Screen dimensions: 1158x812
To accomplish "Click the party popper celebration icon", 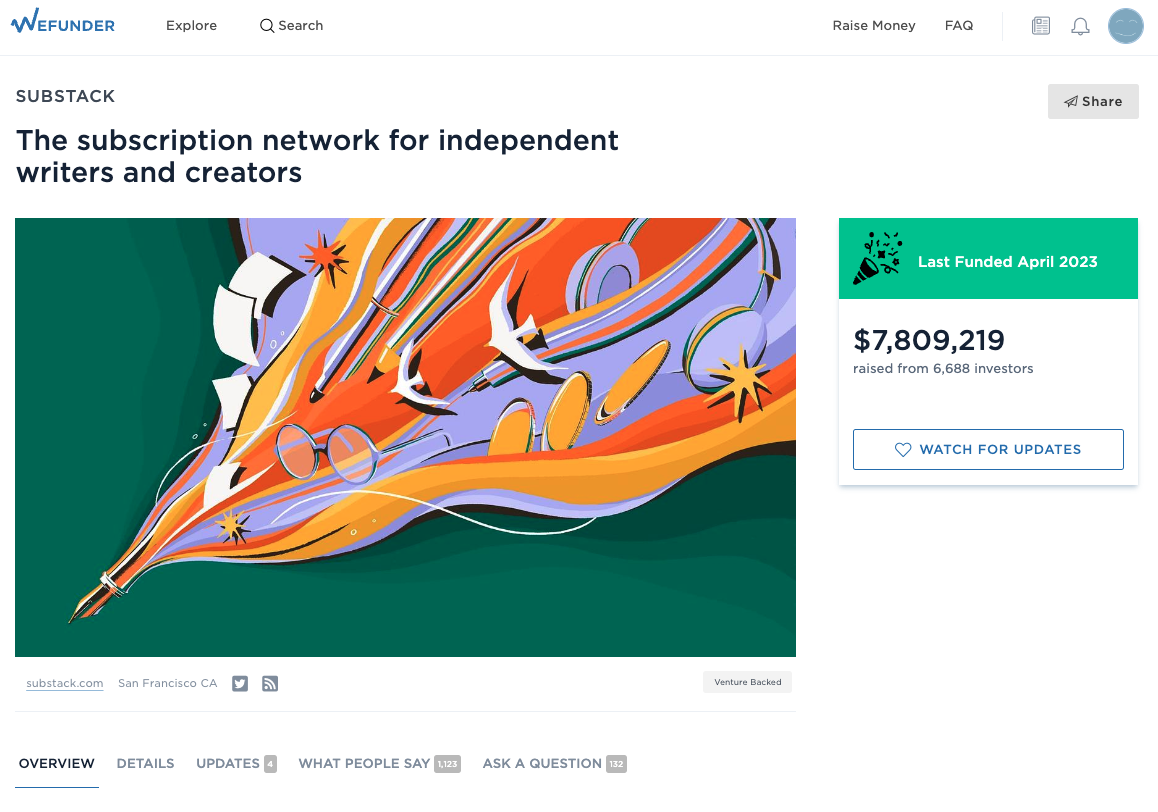I will point(877,259).
